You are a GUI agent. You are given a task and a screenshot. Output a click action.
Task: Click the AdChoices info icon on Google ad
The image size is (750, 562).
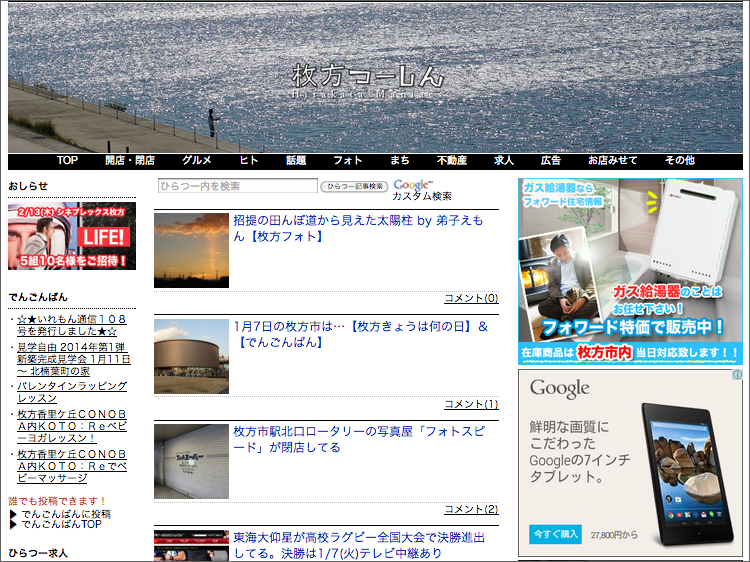point(737,375)
